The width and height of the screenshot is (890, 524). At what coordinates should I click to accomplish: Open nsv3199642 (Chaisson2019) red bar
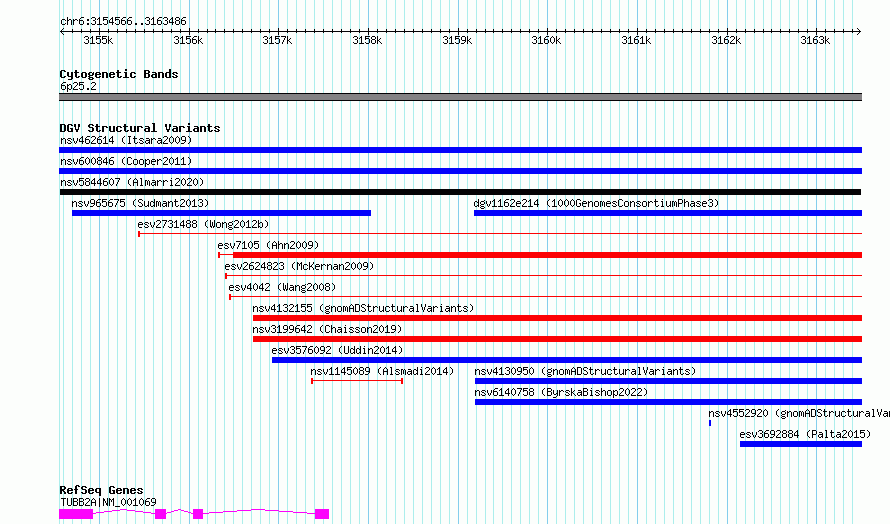click(x=557, y=339)
